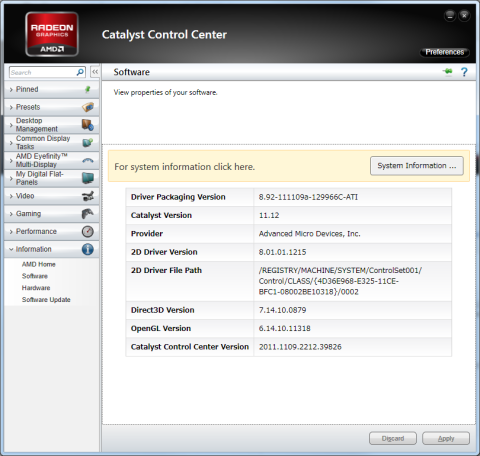Expand the Performance section
The width and height of the screenshot is (480, 456).
pos(52,231)
